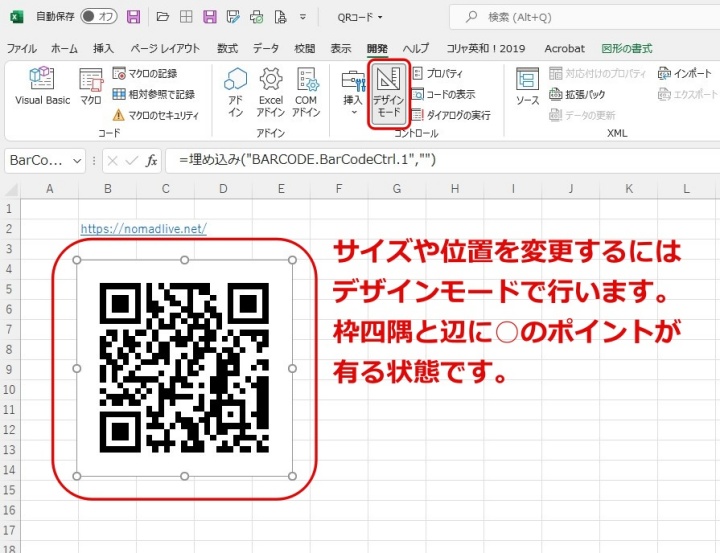Switch to the 挿入 ribbon tab

pos(103,48)
